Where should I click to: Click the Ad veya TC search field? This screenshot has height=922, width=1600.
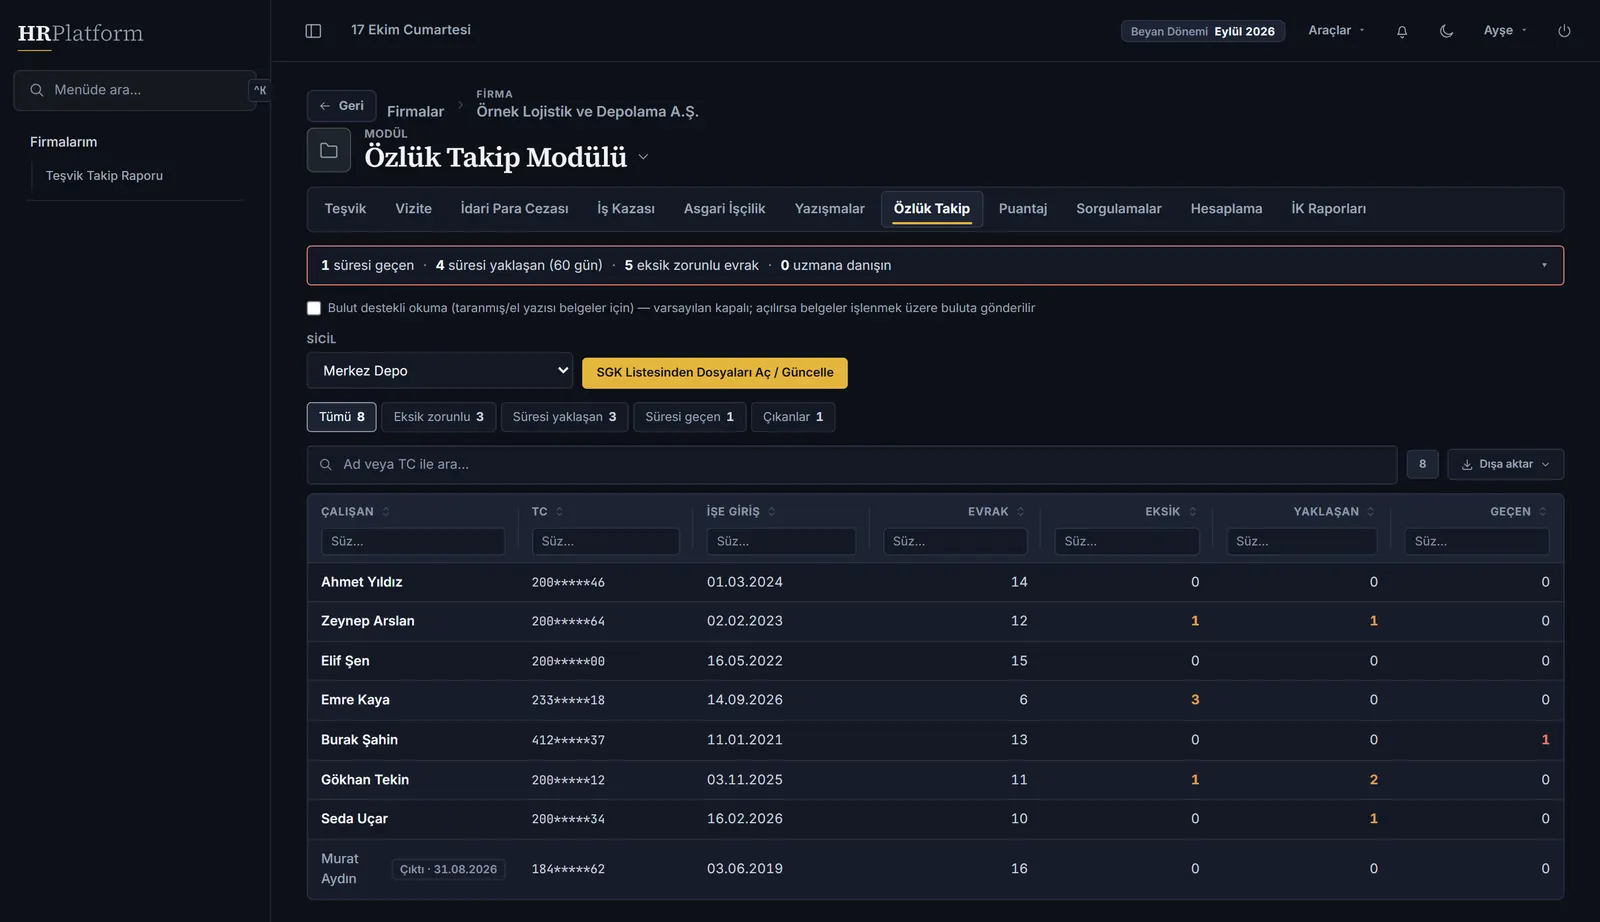pyautogui.click(x=852, y=465)
